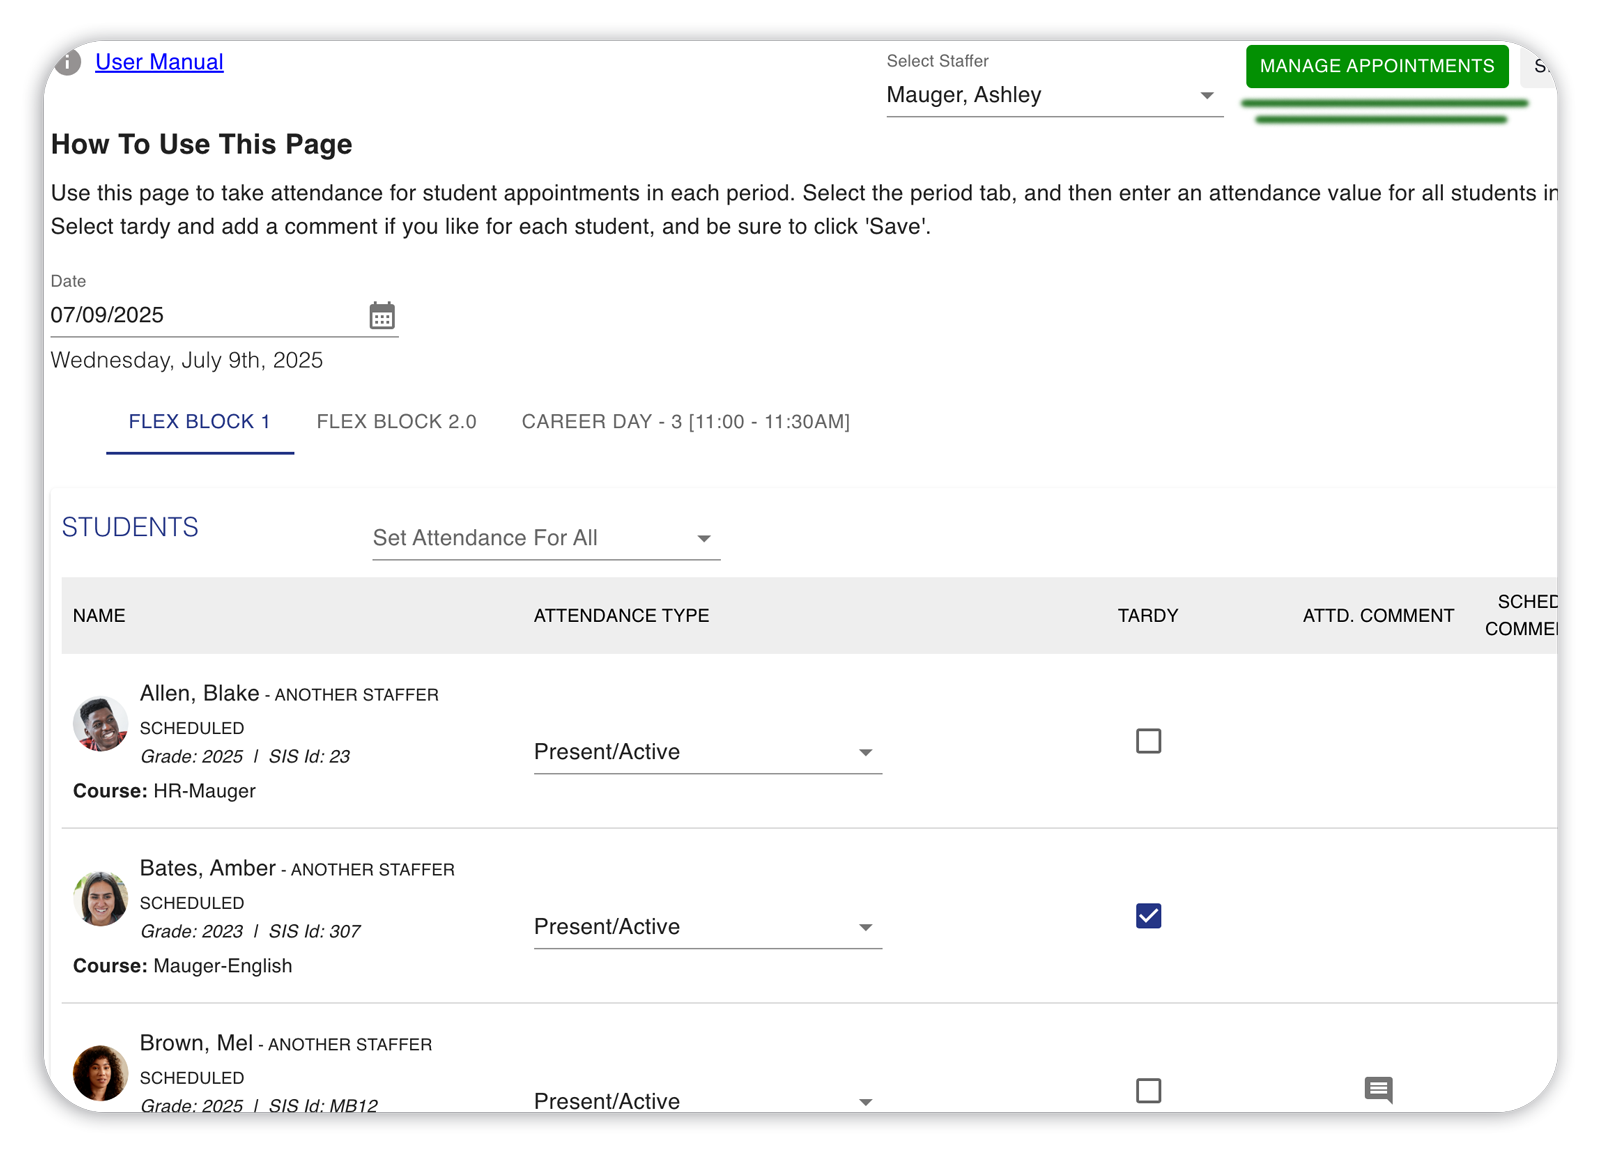This screenshot has width=1600, height=1158.
Task: Click Allen, Blake's profile photo
Action: pyautogui.click(x=100, y=724)
